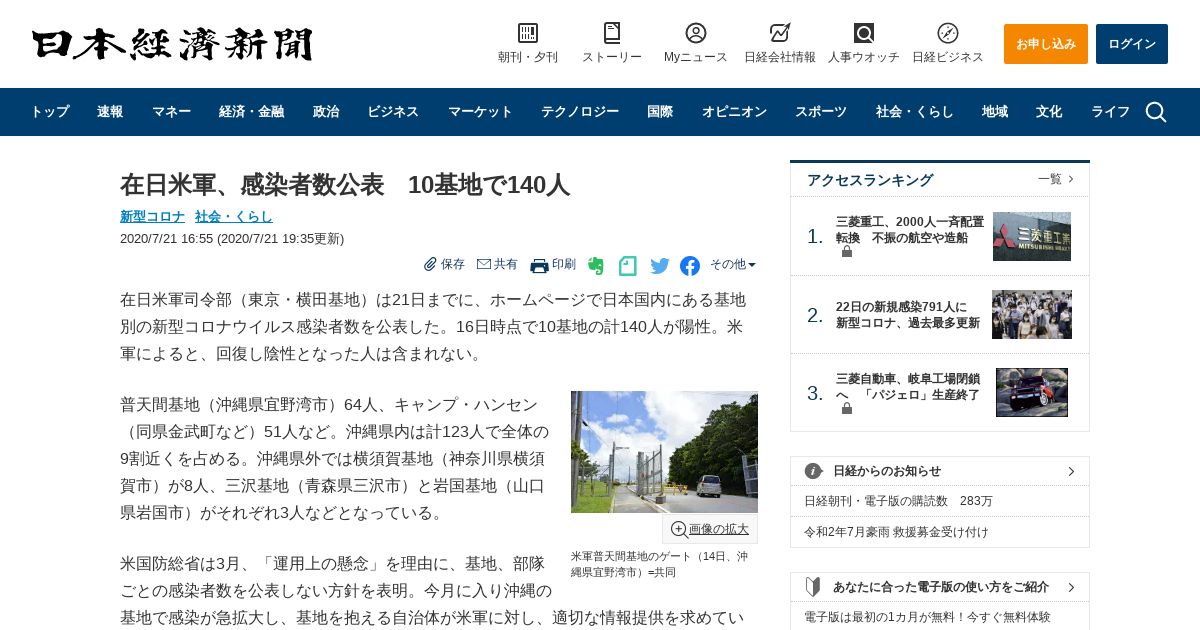Click the article headline 在日米軍、感染者数公表

pyautogui.click(x=345, y=185)
